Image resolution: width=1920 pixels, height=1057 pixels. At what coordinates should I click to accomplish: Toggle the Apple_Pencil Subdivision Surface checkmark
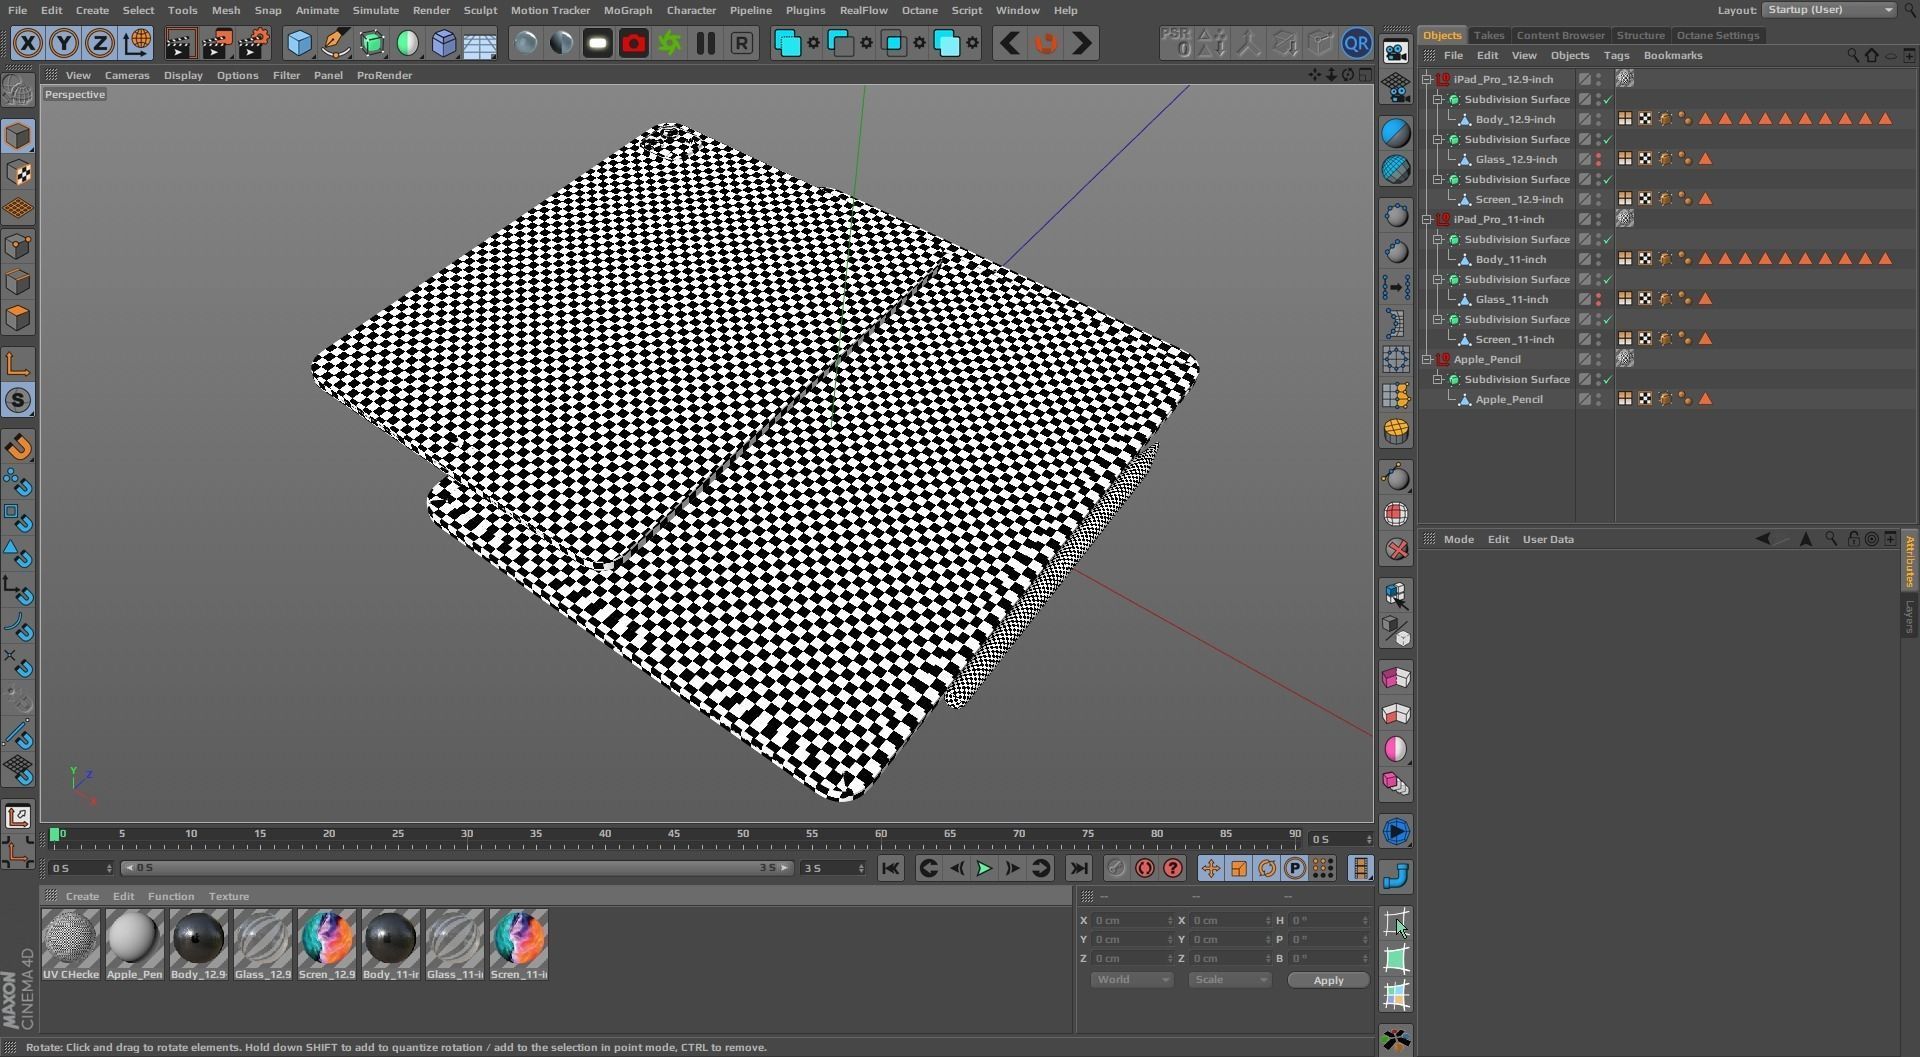tap(1607, 380)
